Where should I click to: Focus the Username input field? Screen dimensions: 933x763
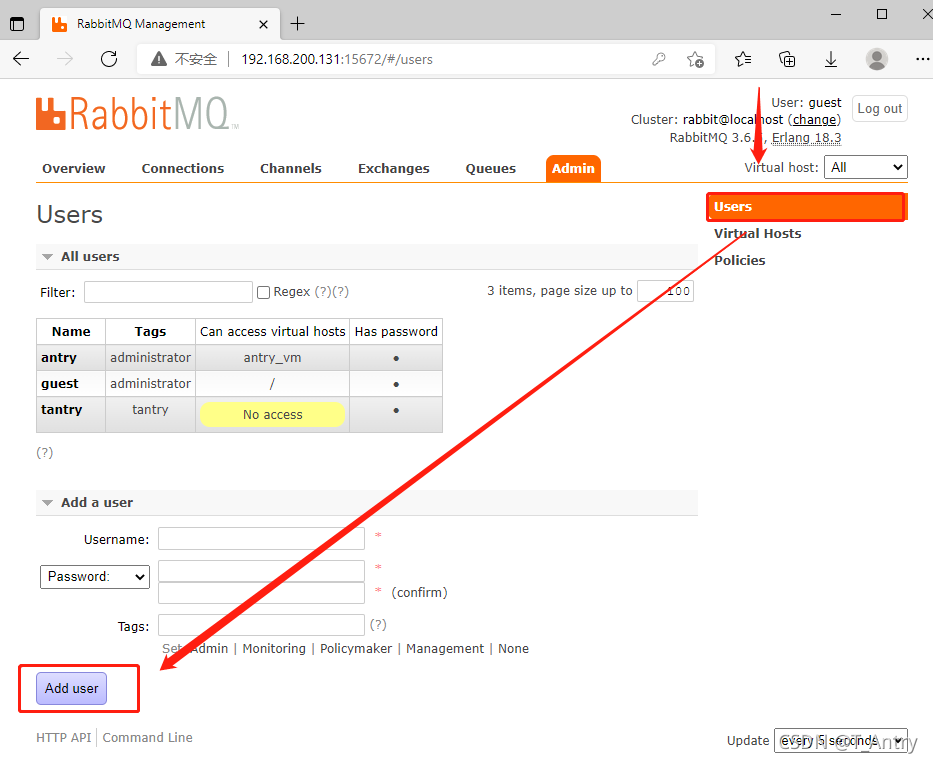pyautogui.click(x=261, y=539)
